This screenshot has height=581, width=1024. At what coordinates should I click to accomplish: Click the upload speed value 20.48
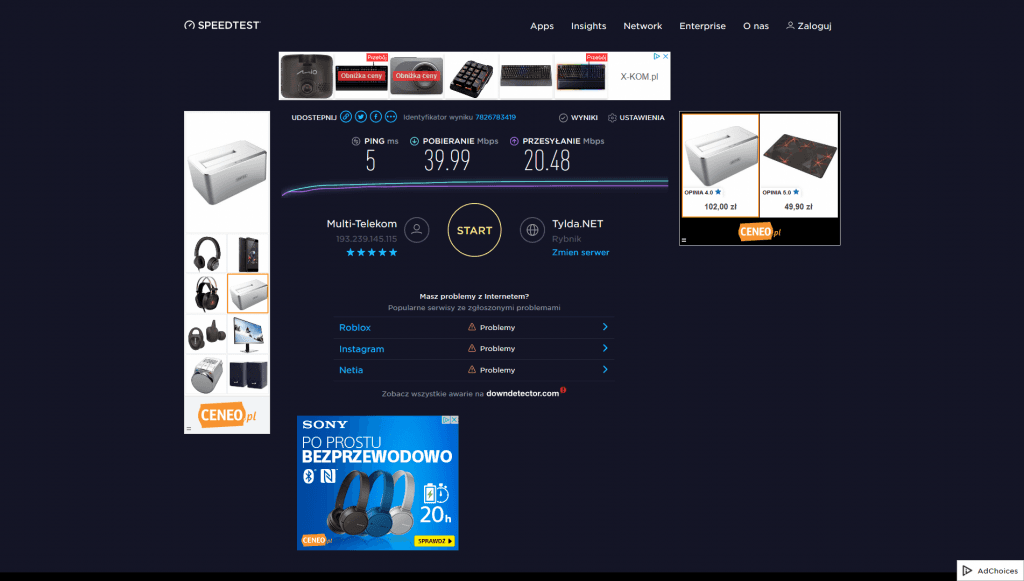point(547,161)
